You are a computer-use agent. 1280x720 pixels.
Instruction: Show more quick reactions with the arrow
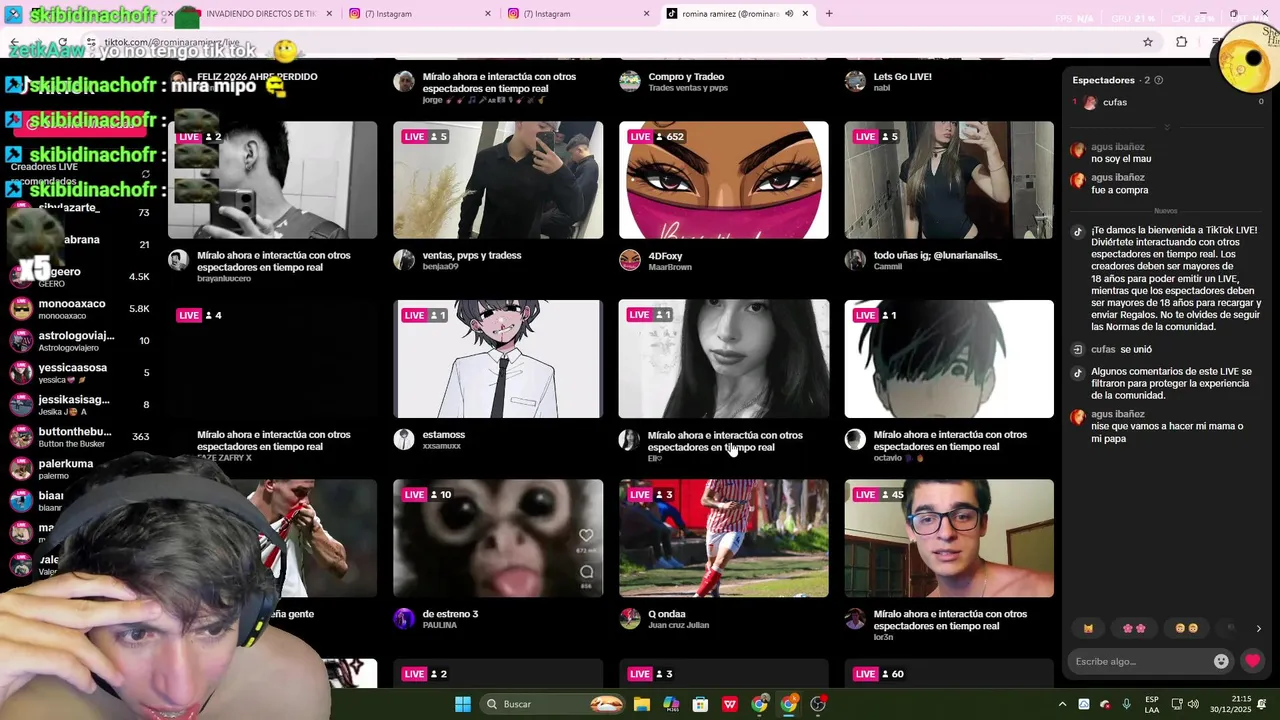click(1258, 628)
